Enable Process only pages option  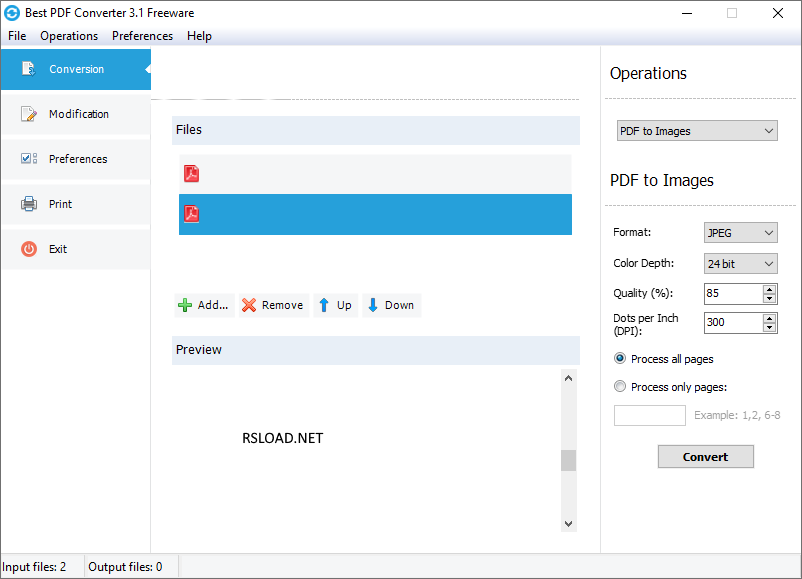[x=620, y=387]
